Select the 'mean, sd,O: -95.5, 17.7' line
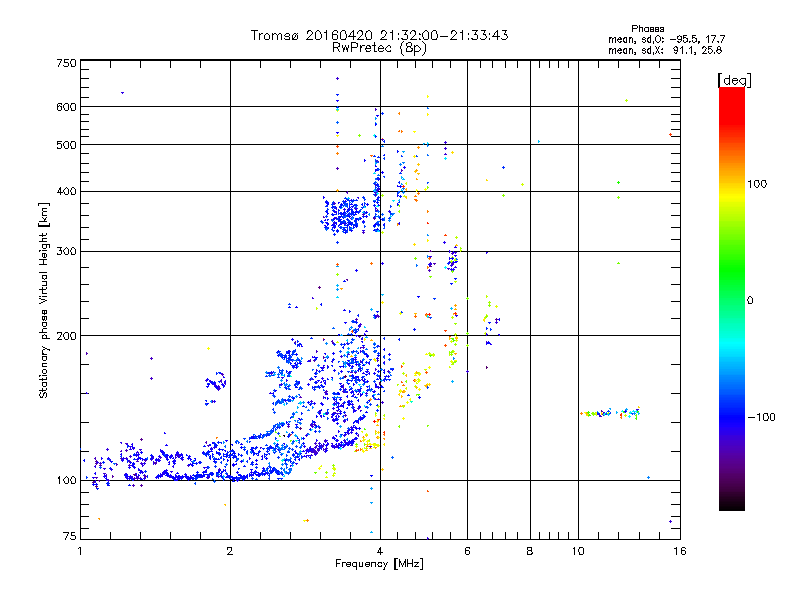 tap(666, 39)
